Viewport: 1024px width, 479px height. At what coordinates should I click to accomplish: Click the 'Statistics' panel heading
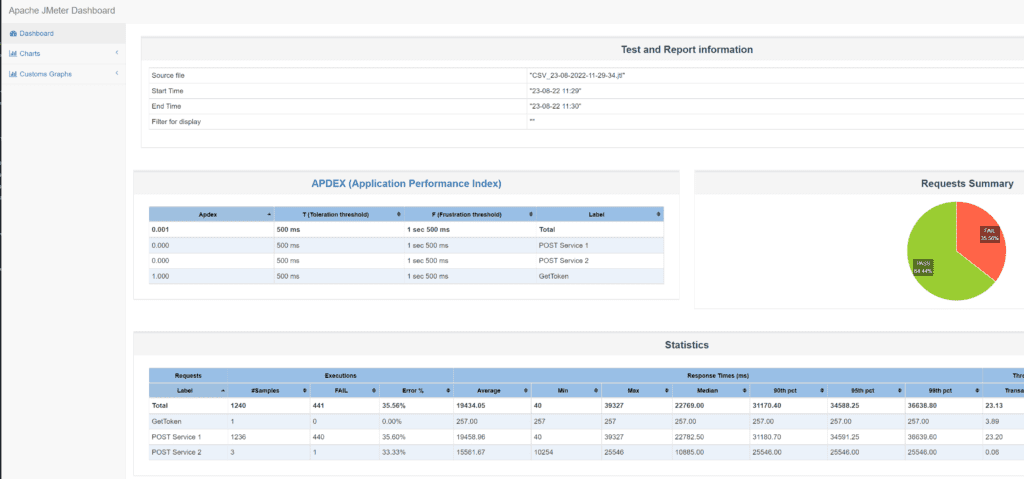pos(686,345)
